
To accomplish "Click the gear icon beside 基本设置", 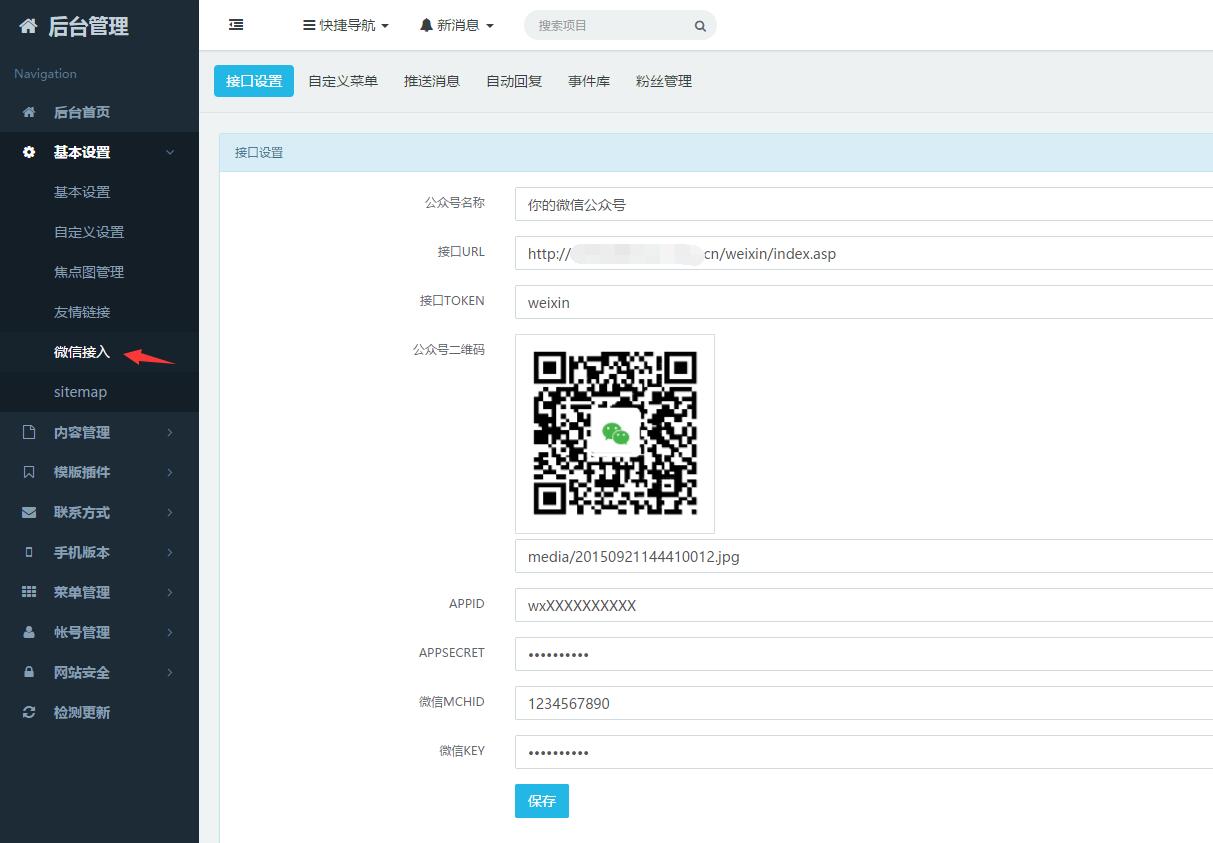I will click(29, 152).
